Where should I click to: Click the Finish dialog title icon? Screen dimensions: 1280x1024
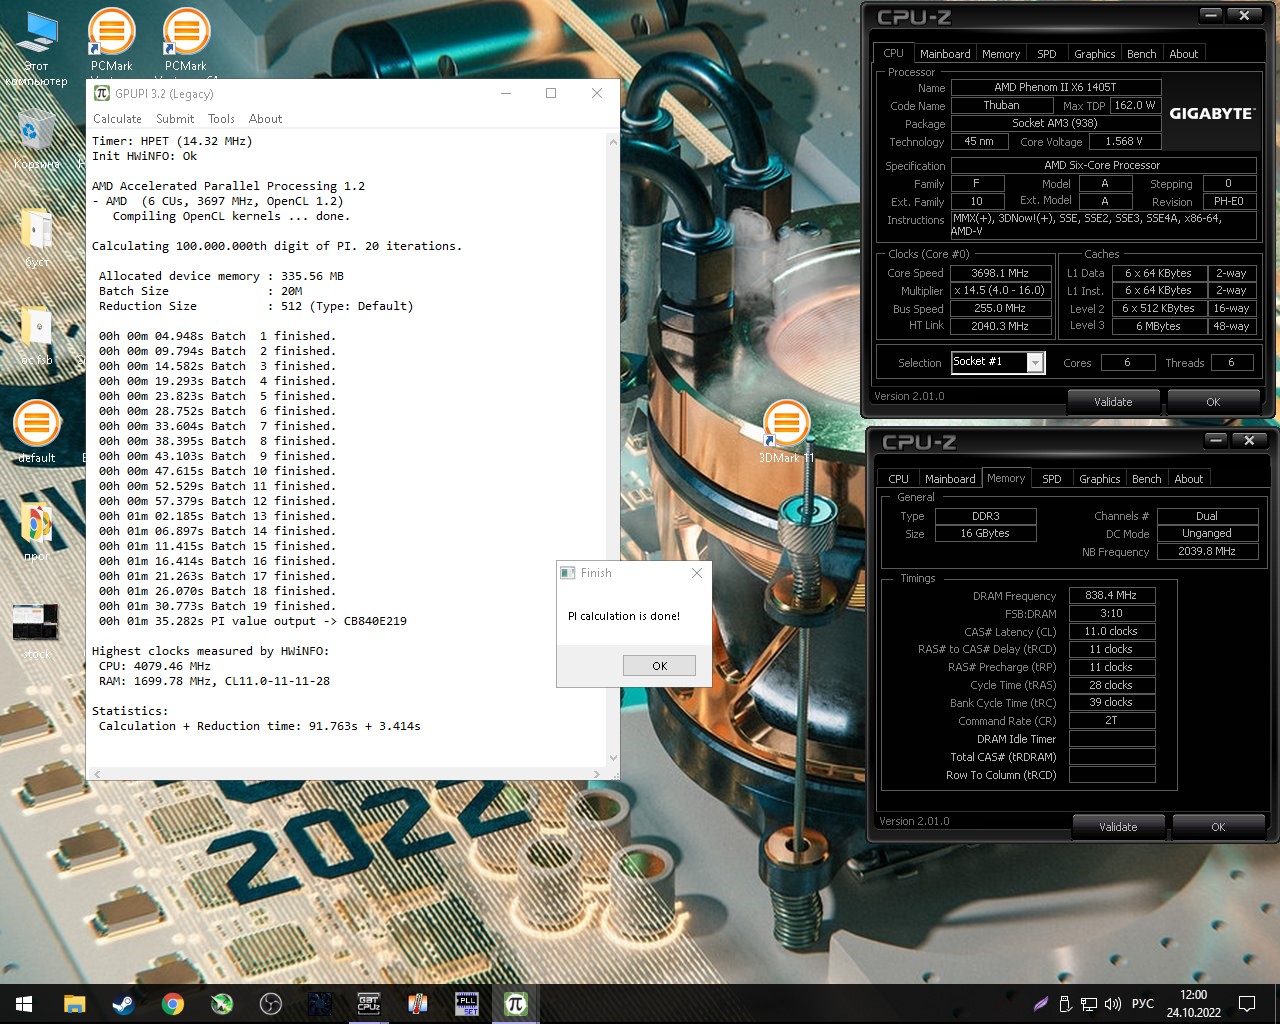[x=568, y=573]
